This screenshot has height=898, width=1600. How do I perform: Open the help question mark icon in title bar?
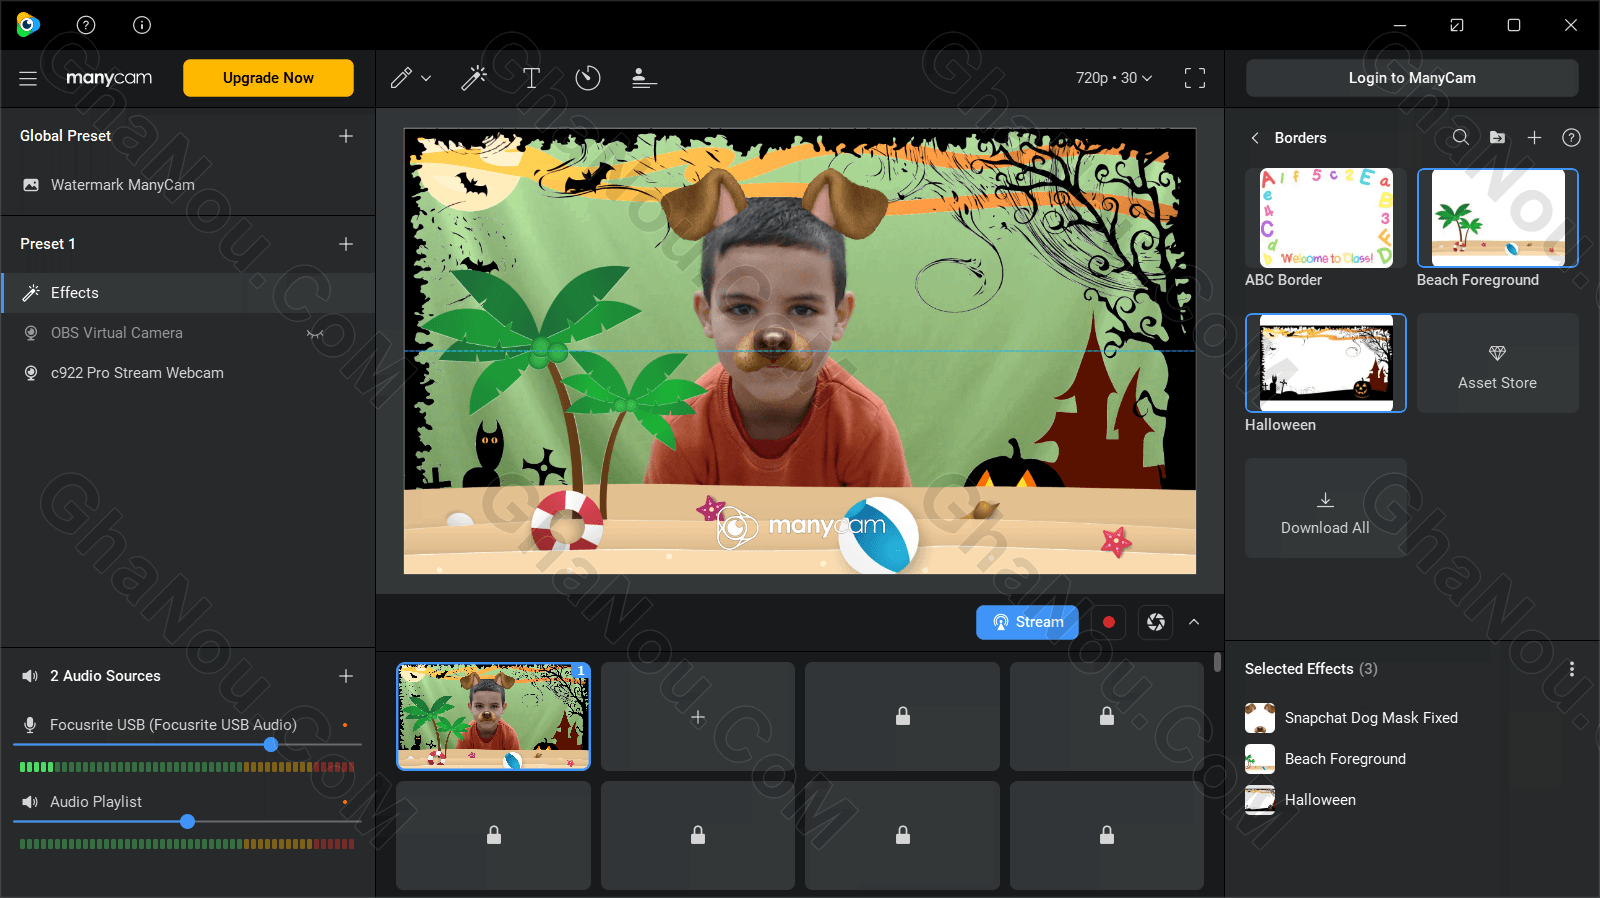pyautogui.click(x=86, y=25)
